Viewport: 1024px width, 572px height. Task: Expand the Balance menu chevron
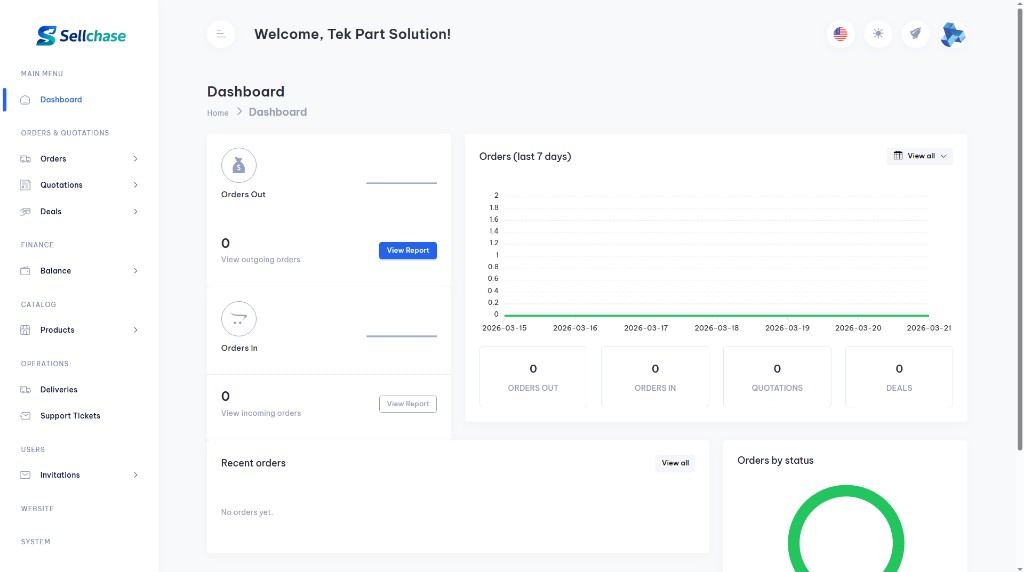pyautogui.click(x=135, y=270)
